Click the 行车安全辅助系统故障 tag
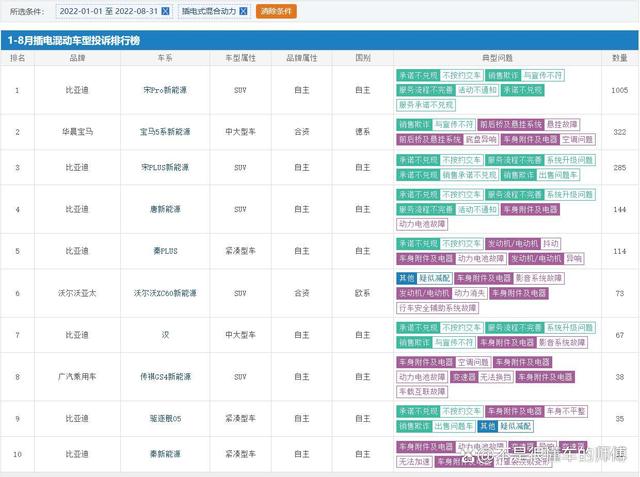The width and height of the screenshot is (640, 477). point(438,308)
